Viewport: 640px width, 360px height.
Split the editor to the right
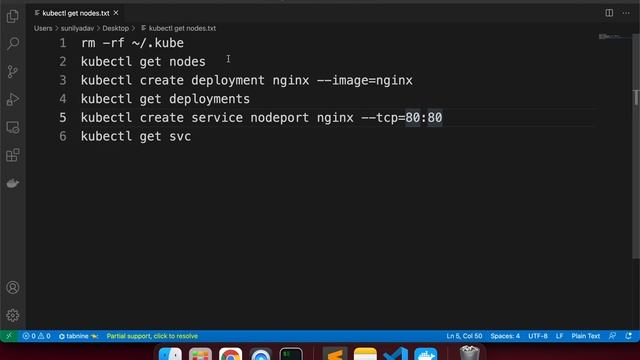609,13
